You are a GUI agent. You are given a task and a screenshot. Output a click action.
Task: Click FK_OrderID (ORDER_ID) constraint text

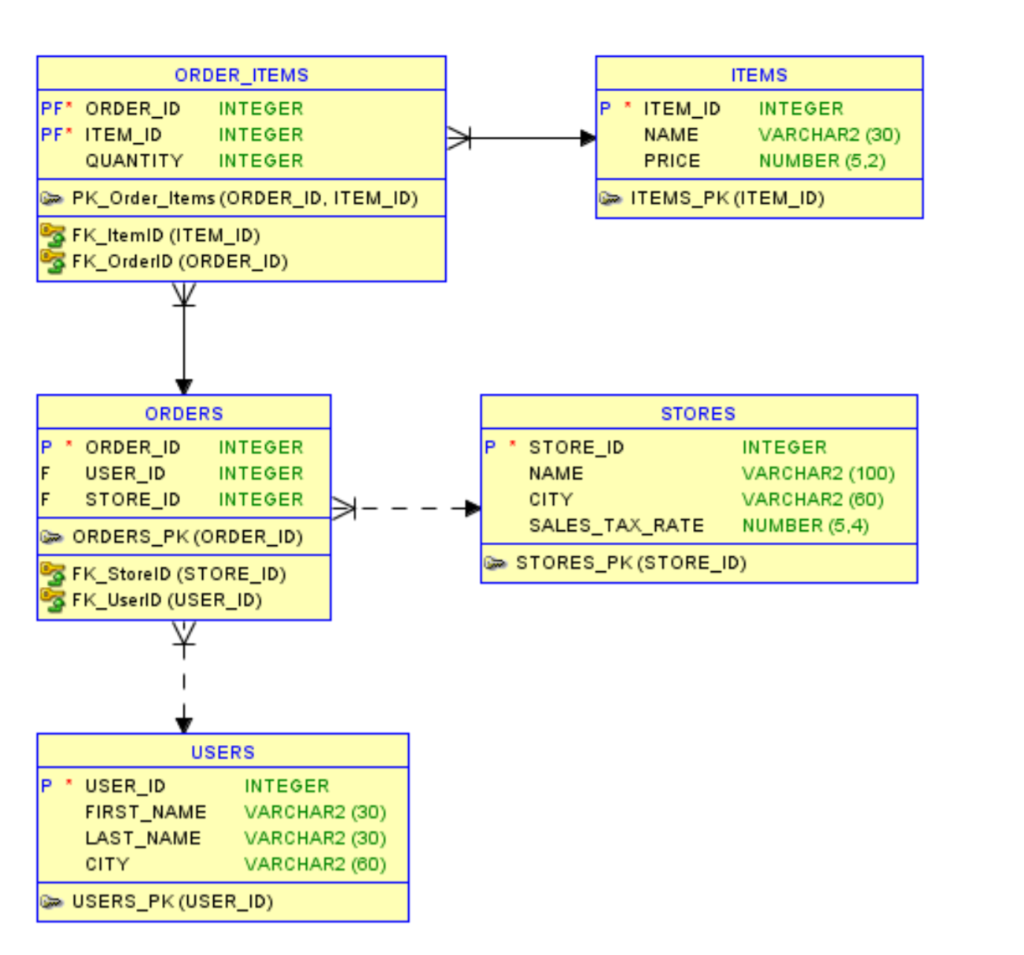(180, 261)
